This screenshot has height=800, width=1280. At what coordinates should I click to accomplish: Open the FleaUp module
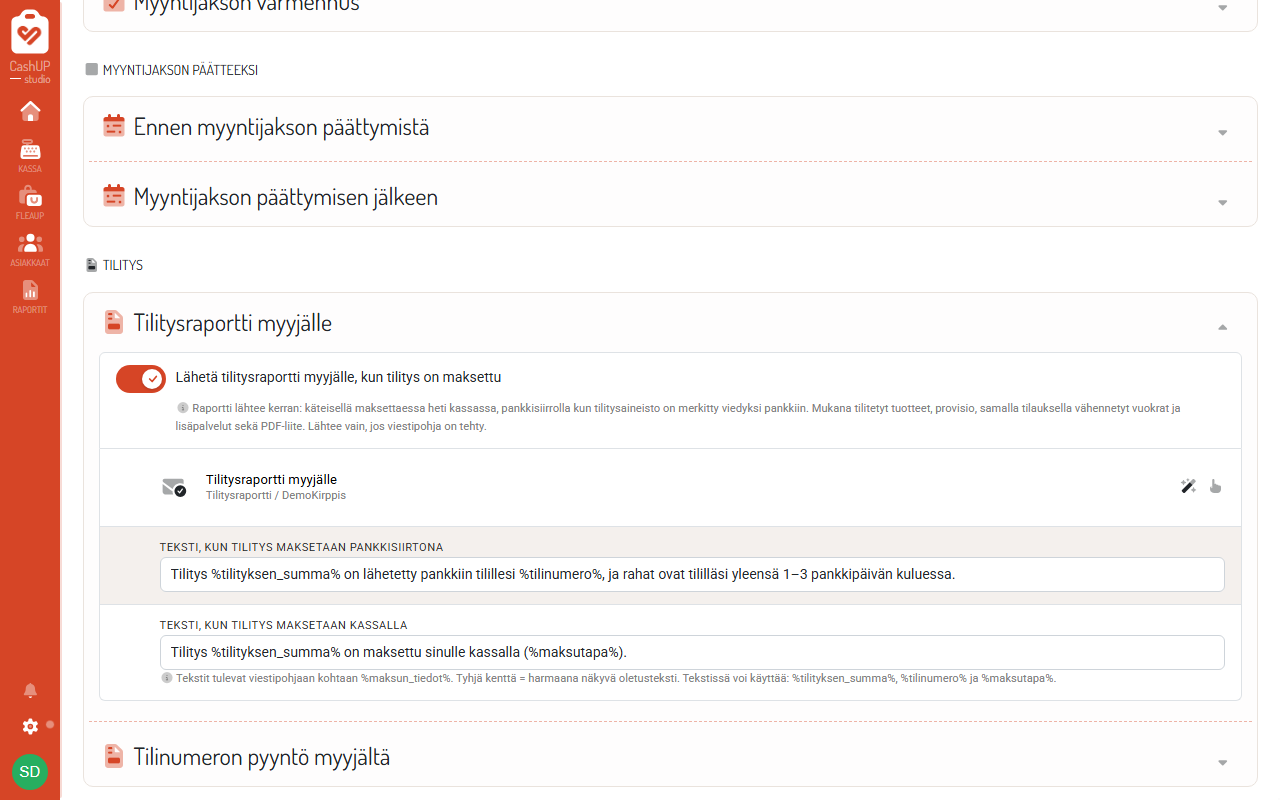click(30, 202)
